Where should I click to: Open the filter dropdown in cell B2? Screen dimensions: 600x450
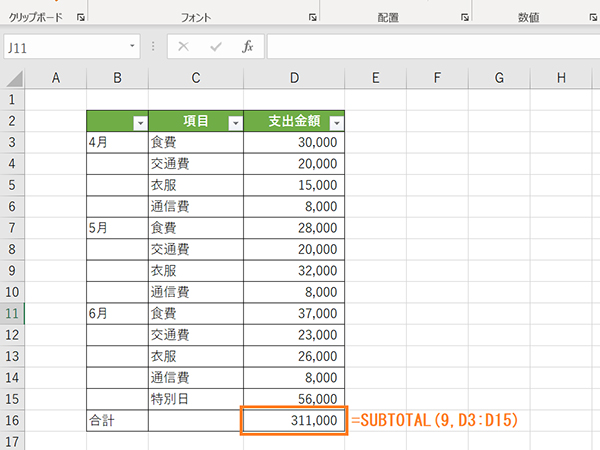click(140, 123)
